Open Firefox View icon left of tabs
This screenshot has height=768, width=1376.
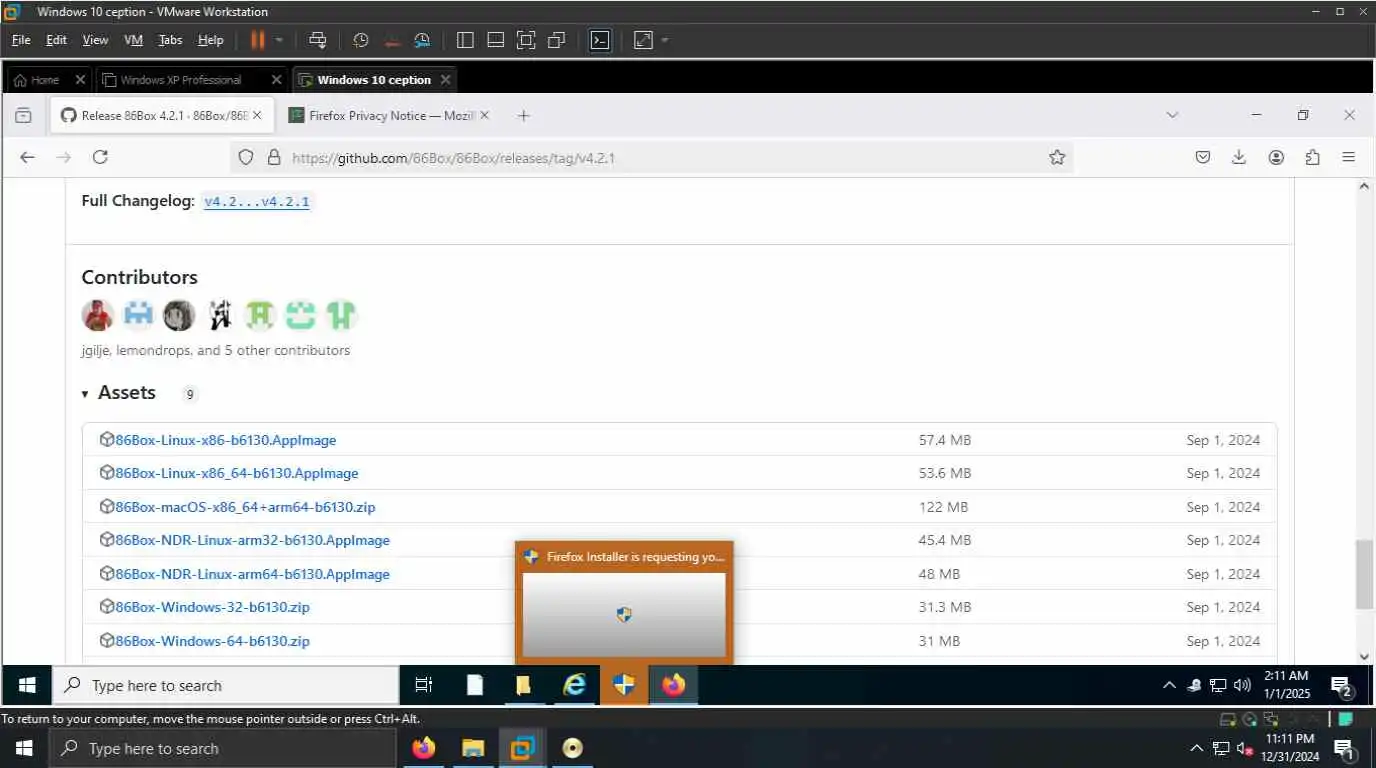(x=23, y=116)
